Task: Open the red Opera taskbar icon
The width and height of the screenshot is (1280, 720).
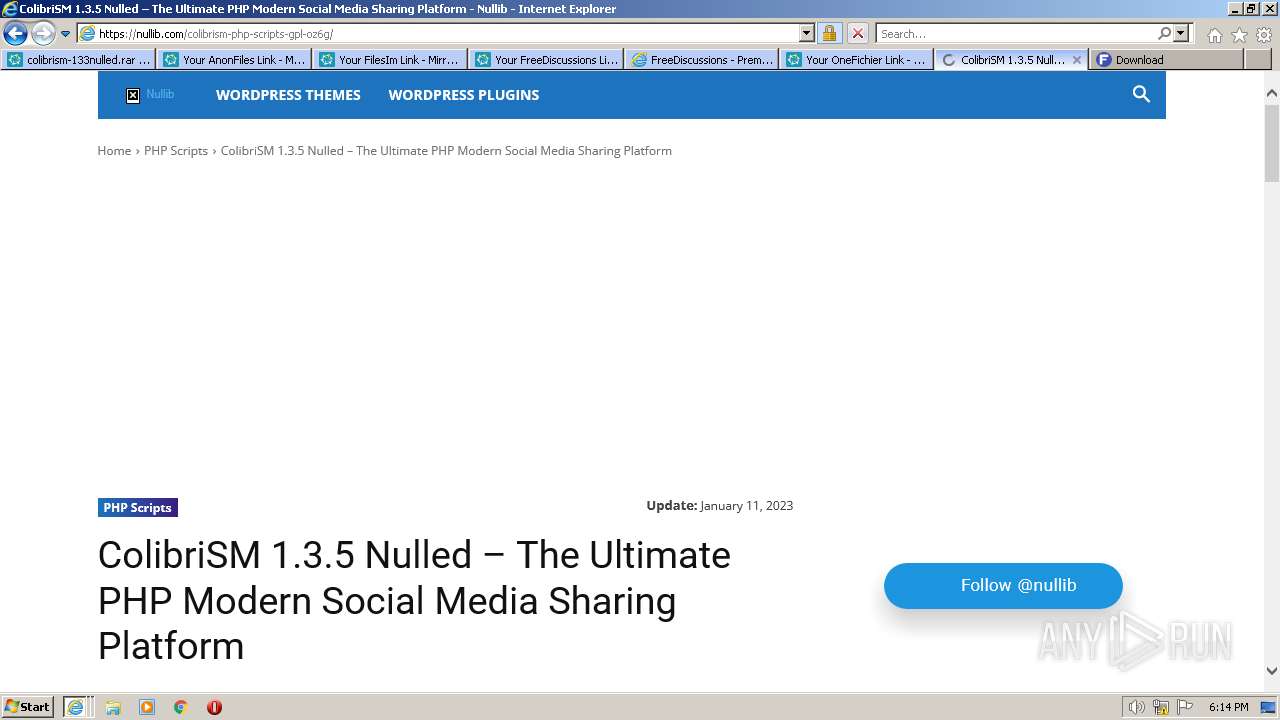Action: 214,707
